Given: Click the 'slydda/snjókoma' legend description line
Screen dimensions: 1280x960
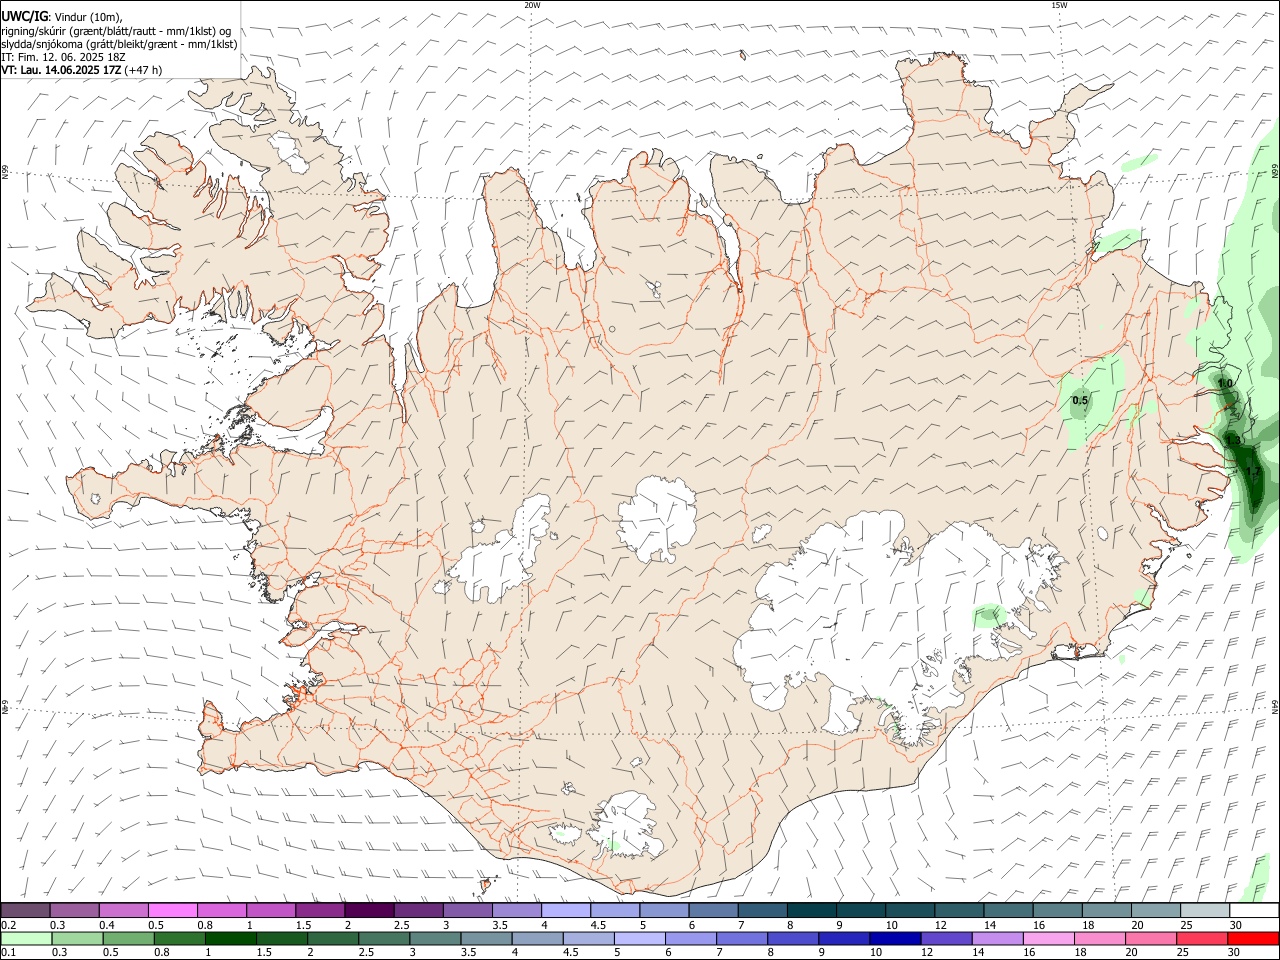Looking at the screenshot, I should point(119,44).
